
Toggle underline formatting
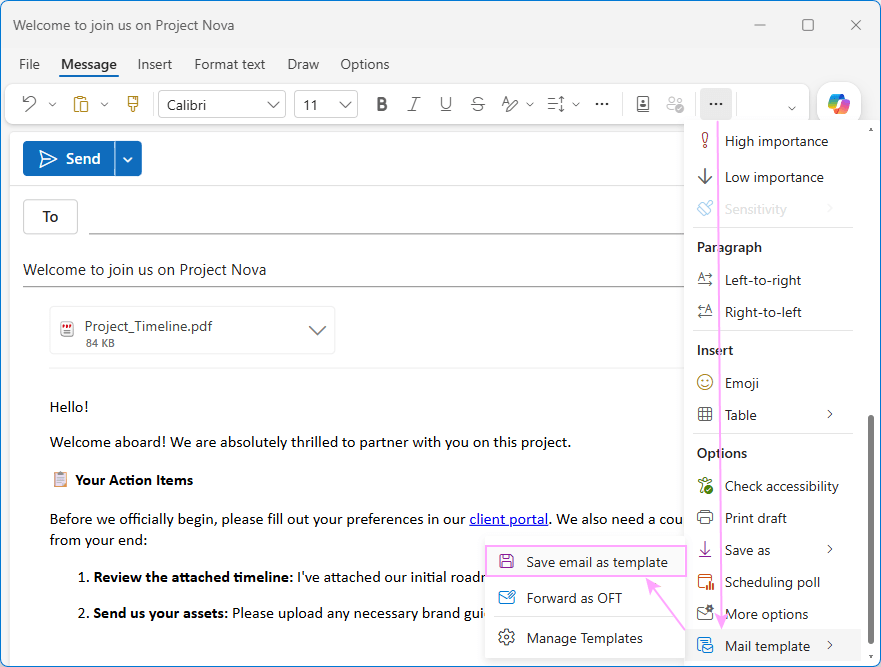(x=446, y=105)
